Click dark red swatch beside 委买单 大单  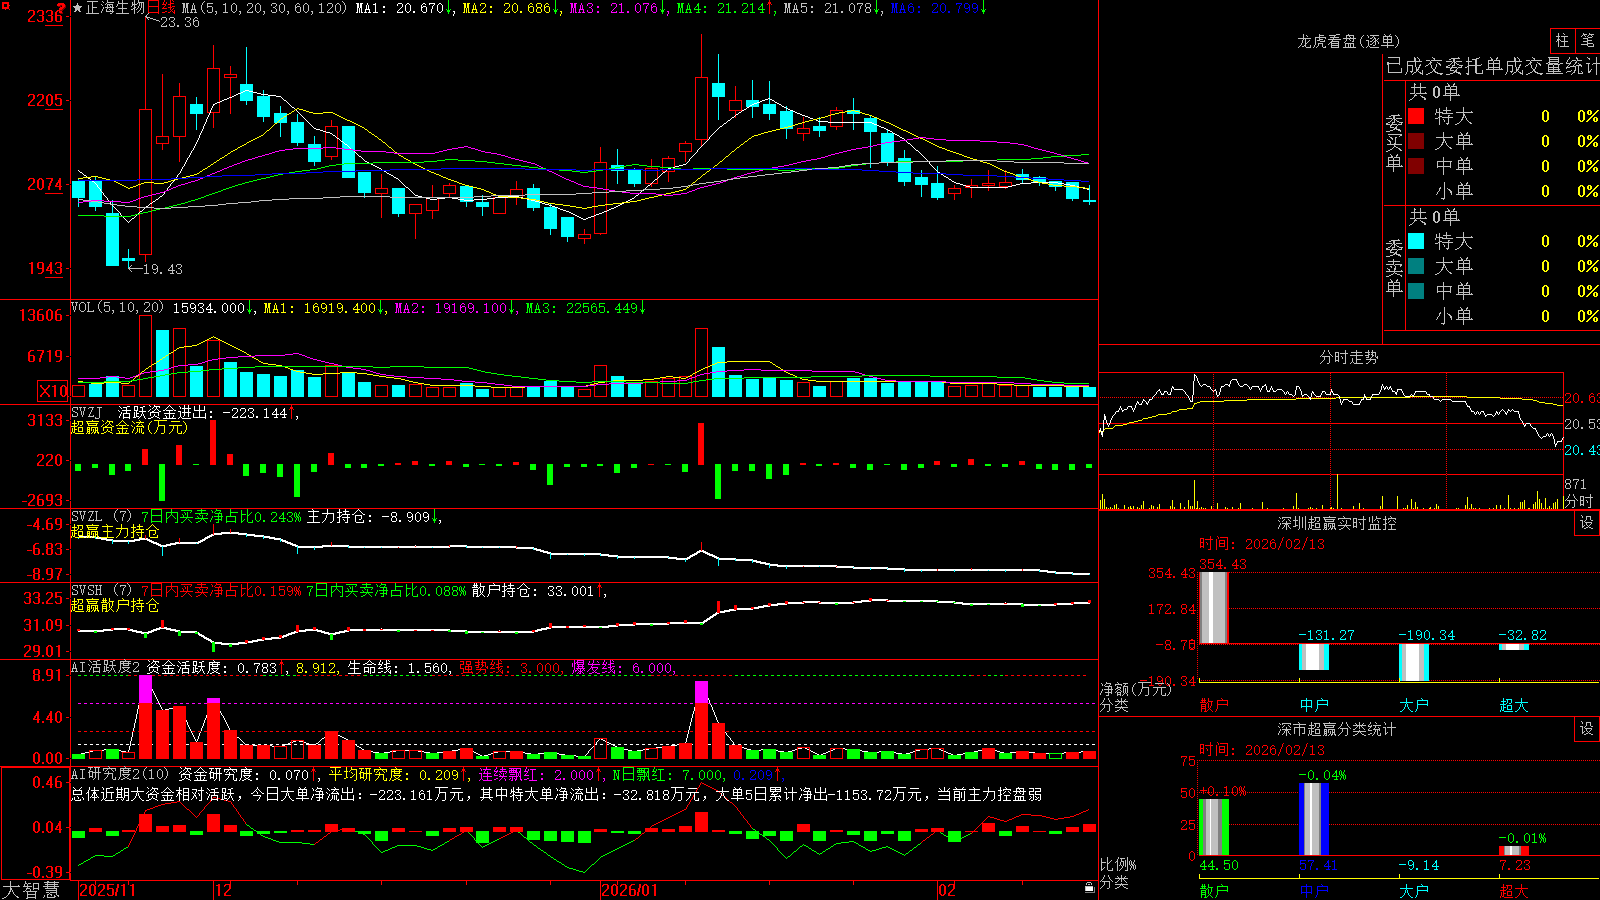coord(1416,141)
